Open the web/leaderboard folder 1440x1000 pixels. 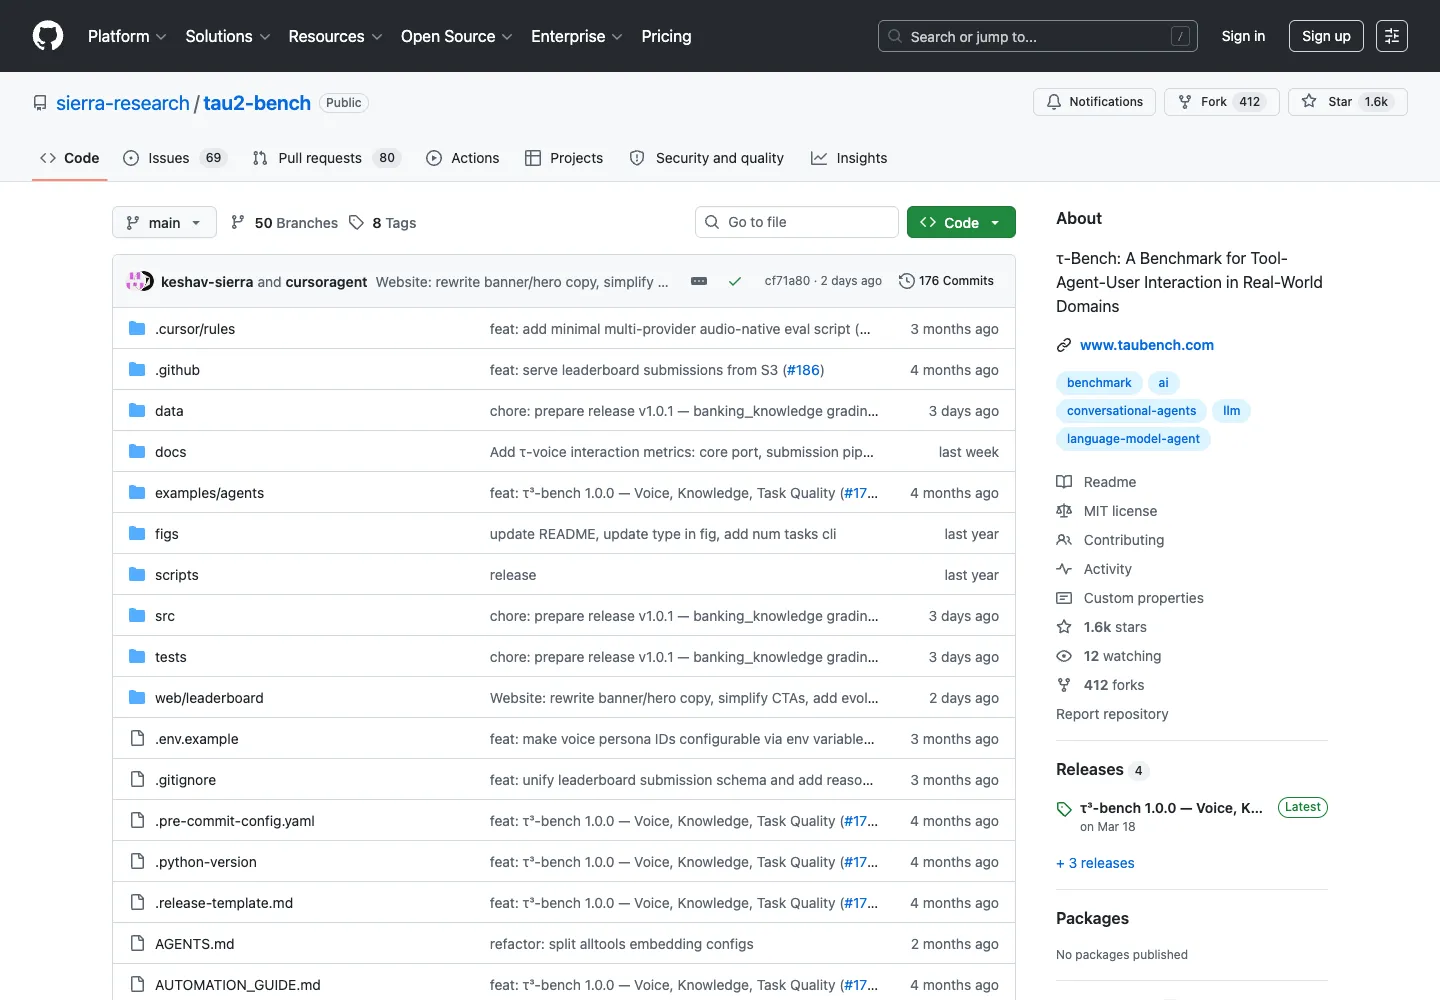coord(209,698)
